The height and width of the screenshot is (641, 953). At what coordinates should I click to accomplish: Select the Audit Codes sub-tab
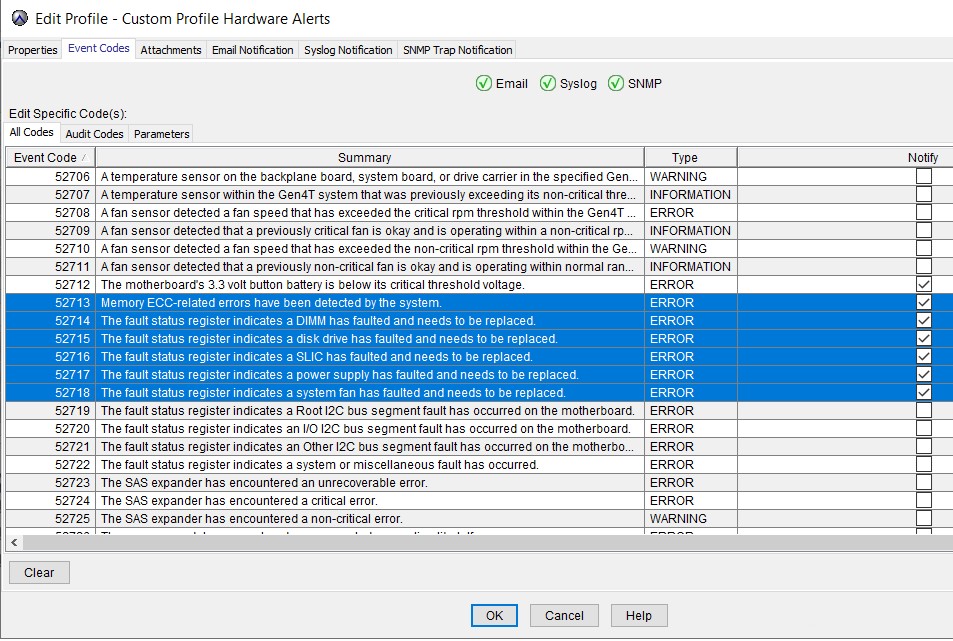click(x=94, y=134)
